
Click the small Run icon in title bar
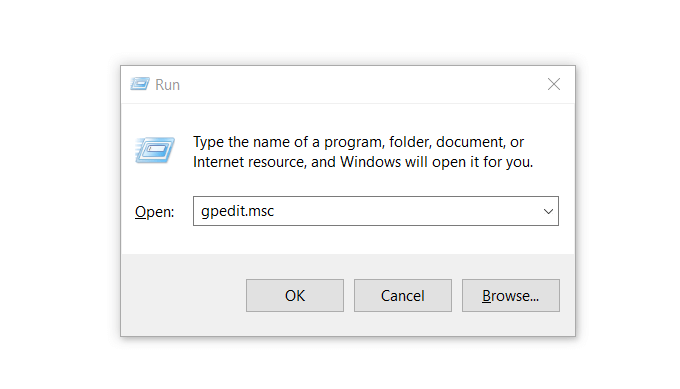pos(140,84)
